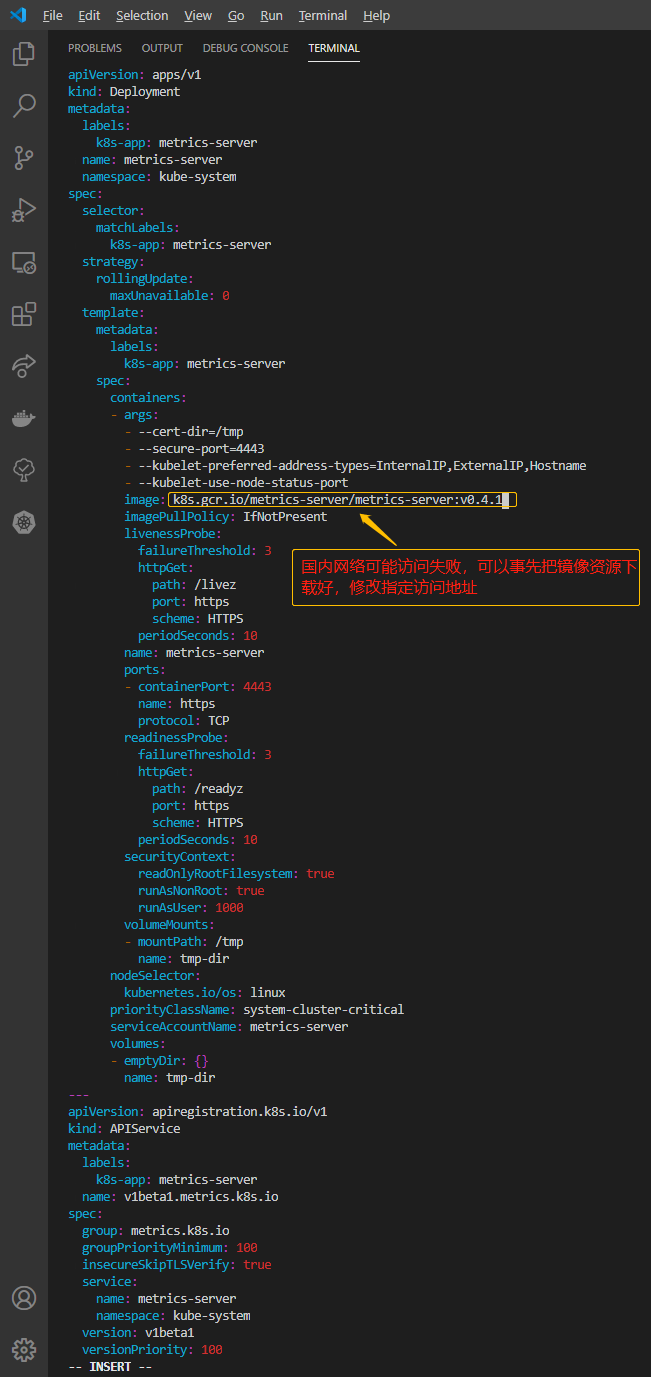
Task: Click the INSERT mode indicator
Action: pos(110,1366)
